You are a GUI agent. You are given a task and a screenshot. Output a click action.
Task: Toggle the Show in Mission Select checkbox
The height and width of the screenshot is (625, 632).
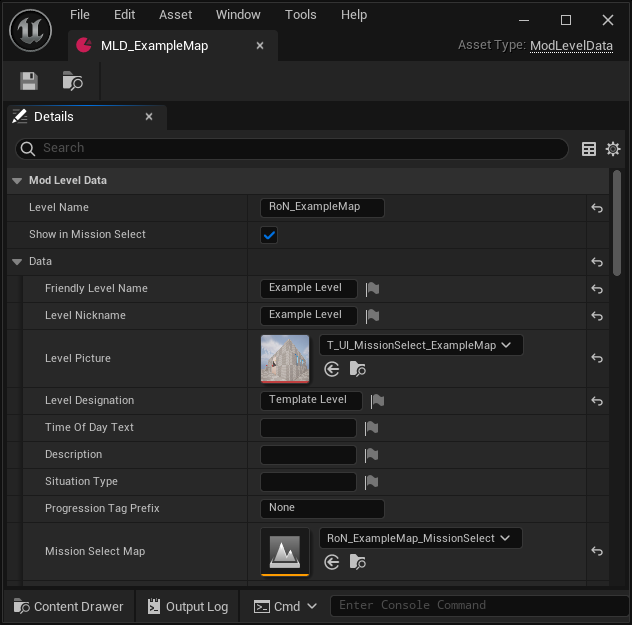point(268,235)
